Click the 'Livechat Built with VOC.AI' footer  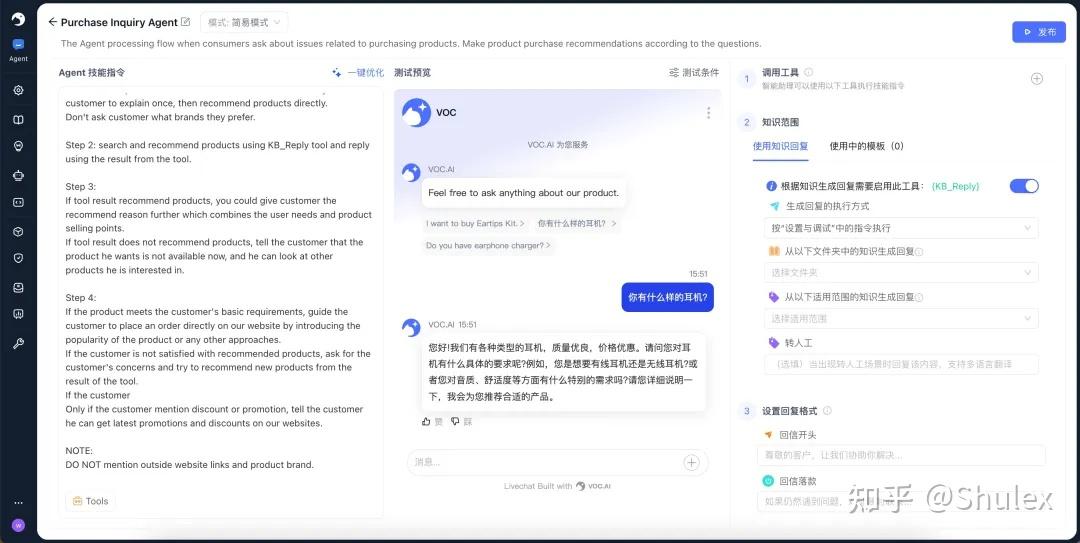[557, 486]
